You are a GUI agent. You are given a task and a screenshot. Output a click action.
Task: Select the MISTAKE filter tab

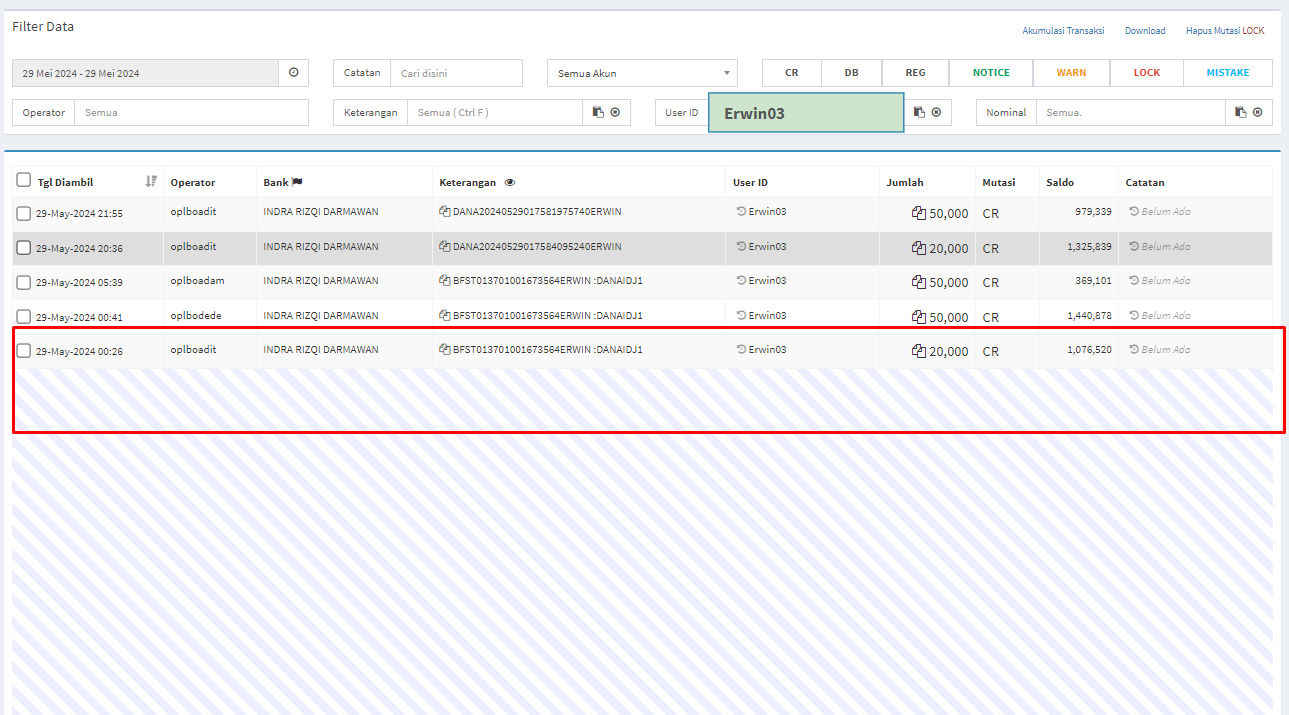click(1227, 73)
